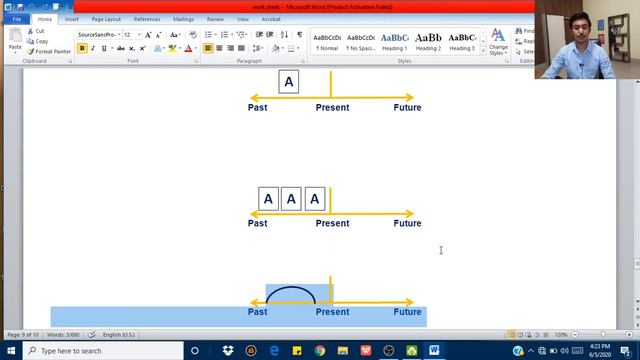Viewport: 640px width, 360px height.
Task: Open Sticky Notes from the taskbar
Action: [x=297, y=351]
